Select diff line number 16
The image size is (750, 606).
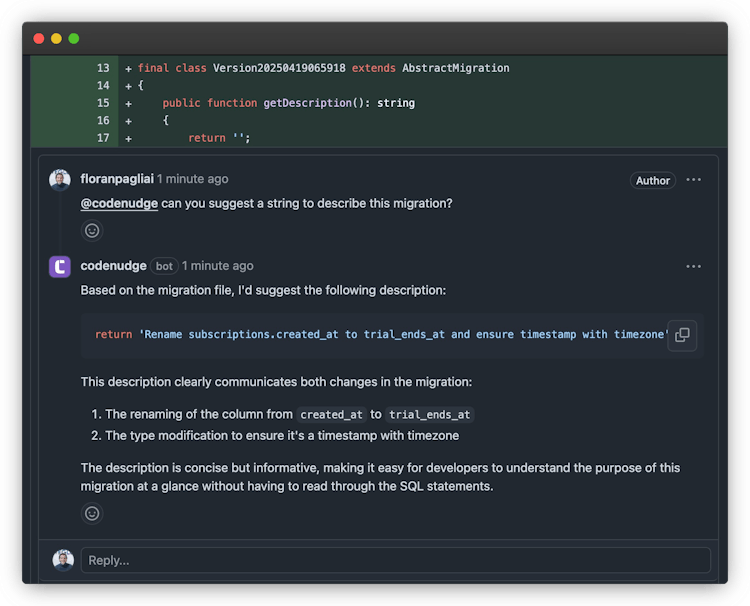[x=103, y=121]
